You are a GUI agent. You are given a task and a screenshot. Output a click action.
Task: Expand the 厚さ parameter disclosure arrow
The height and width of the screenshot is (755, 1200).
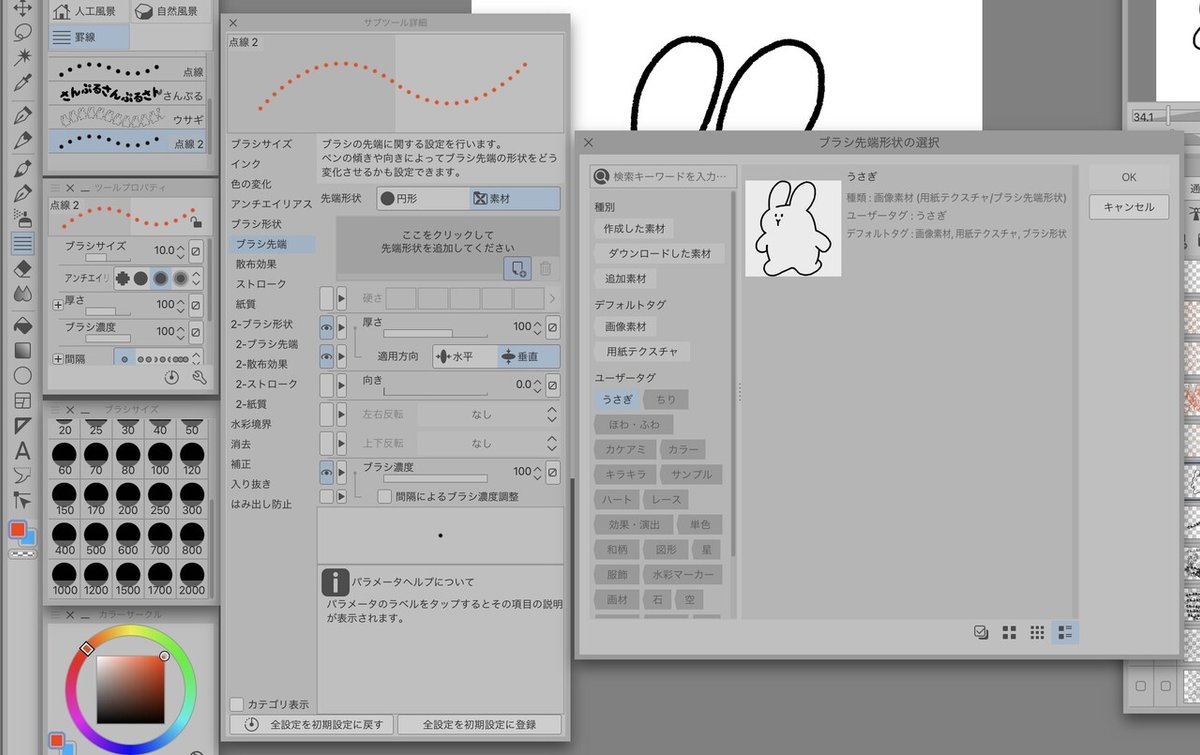(342, 325)
